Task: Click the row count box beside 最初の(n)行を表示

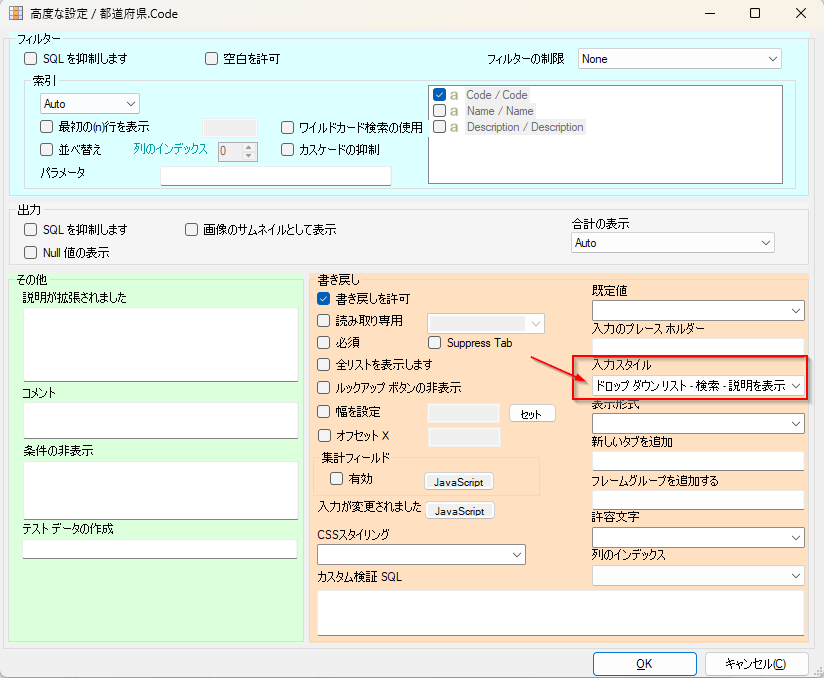Action: (x=230, y=128)
